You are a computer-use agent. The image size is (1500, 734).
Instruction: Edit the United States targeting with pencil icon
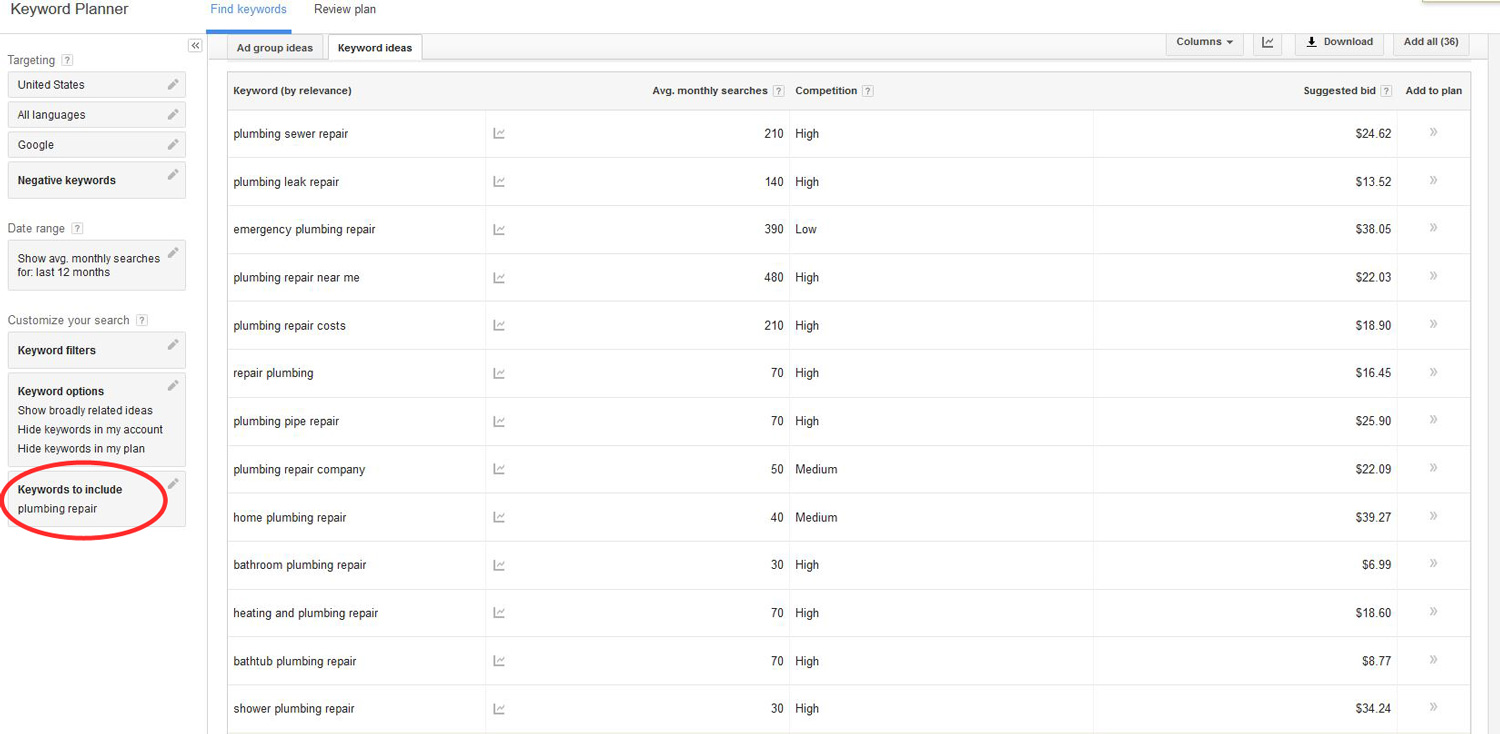click(171, 84)
